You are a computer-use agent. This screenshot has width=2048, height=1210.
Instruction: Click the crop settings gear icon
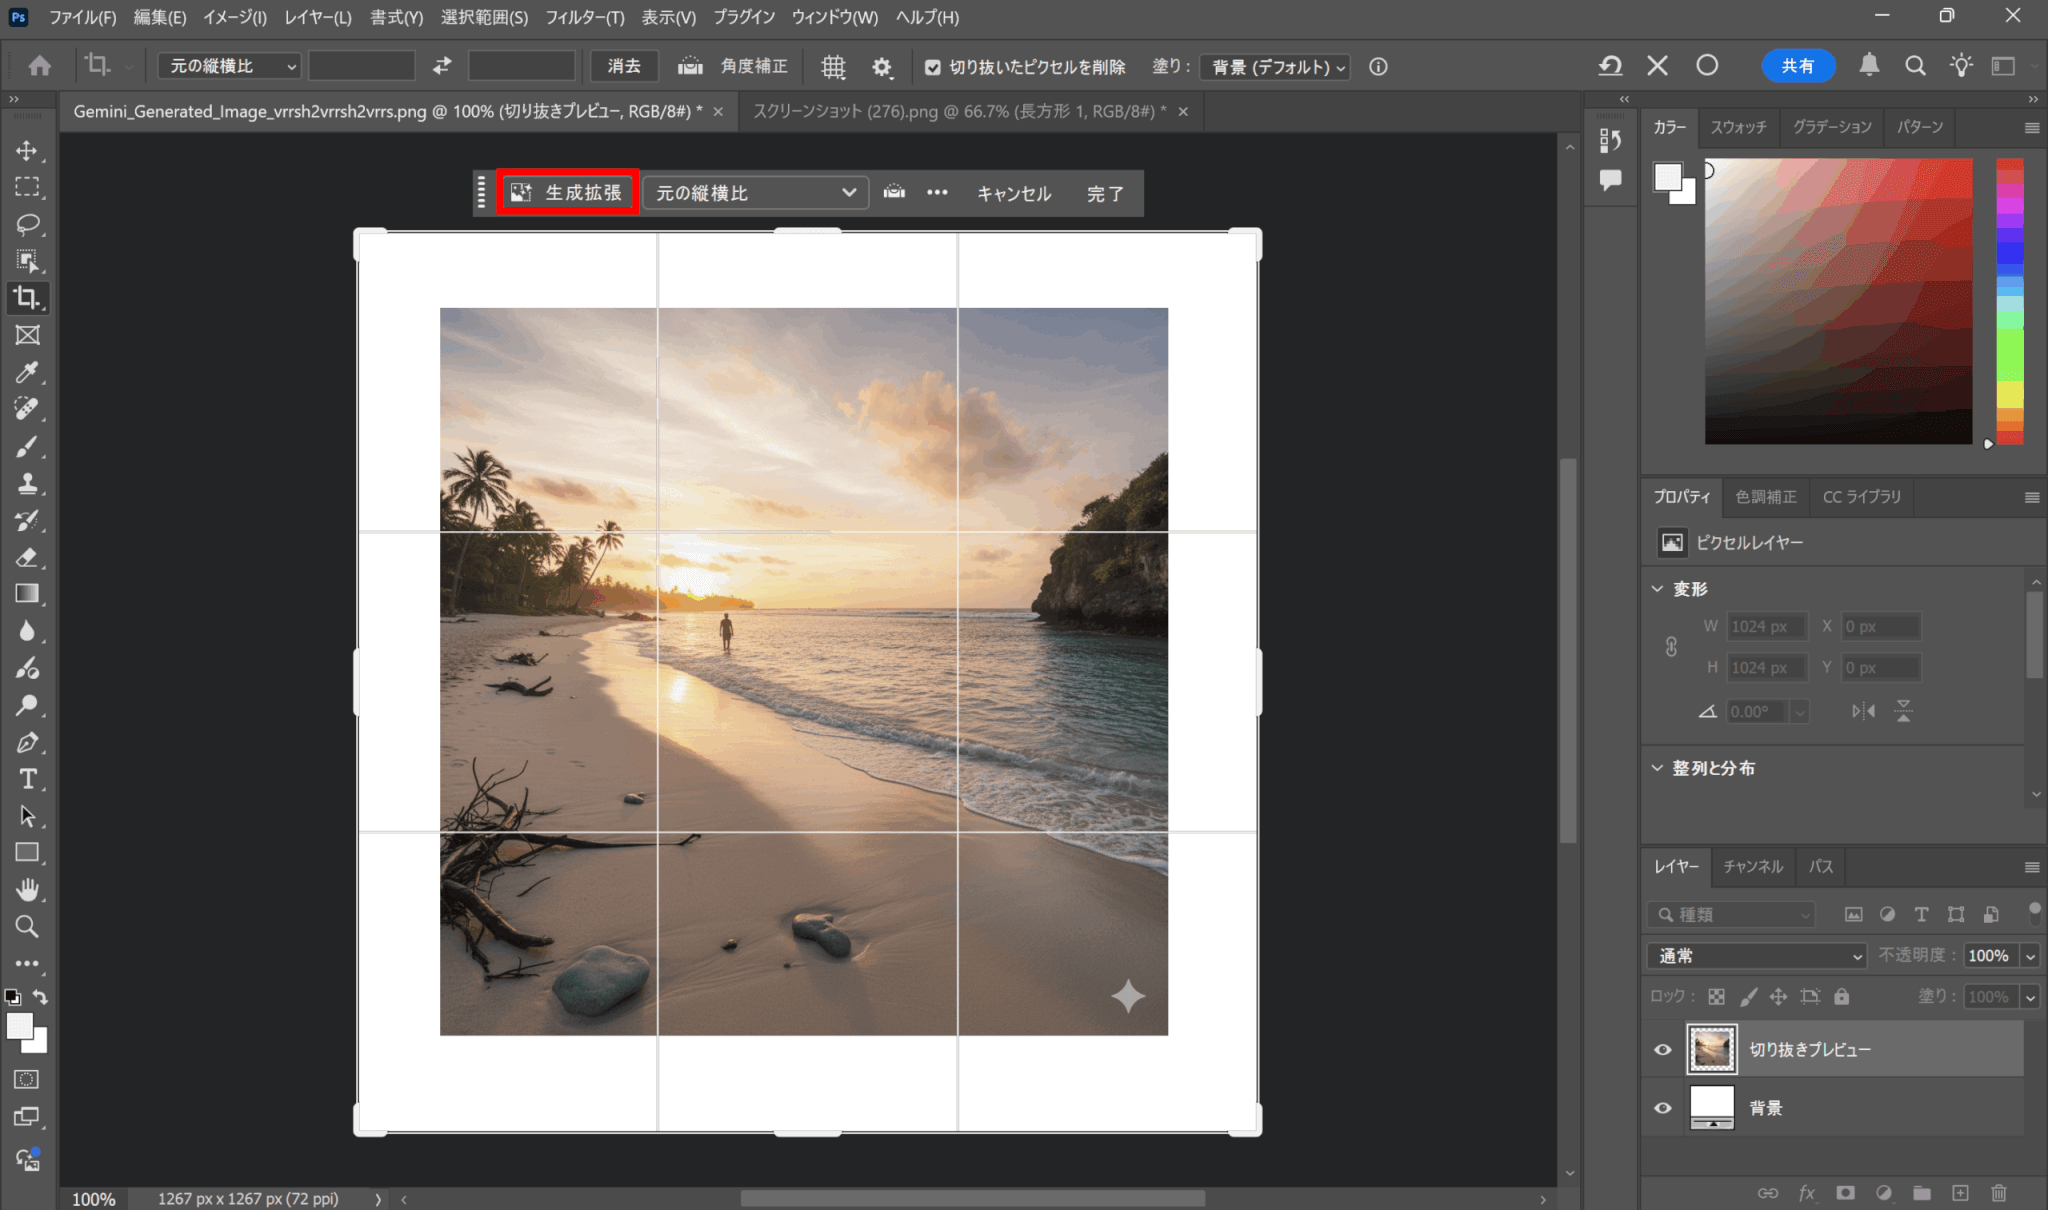pyautogui.click(x=881, y=67)
